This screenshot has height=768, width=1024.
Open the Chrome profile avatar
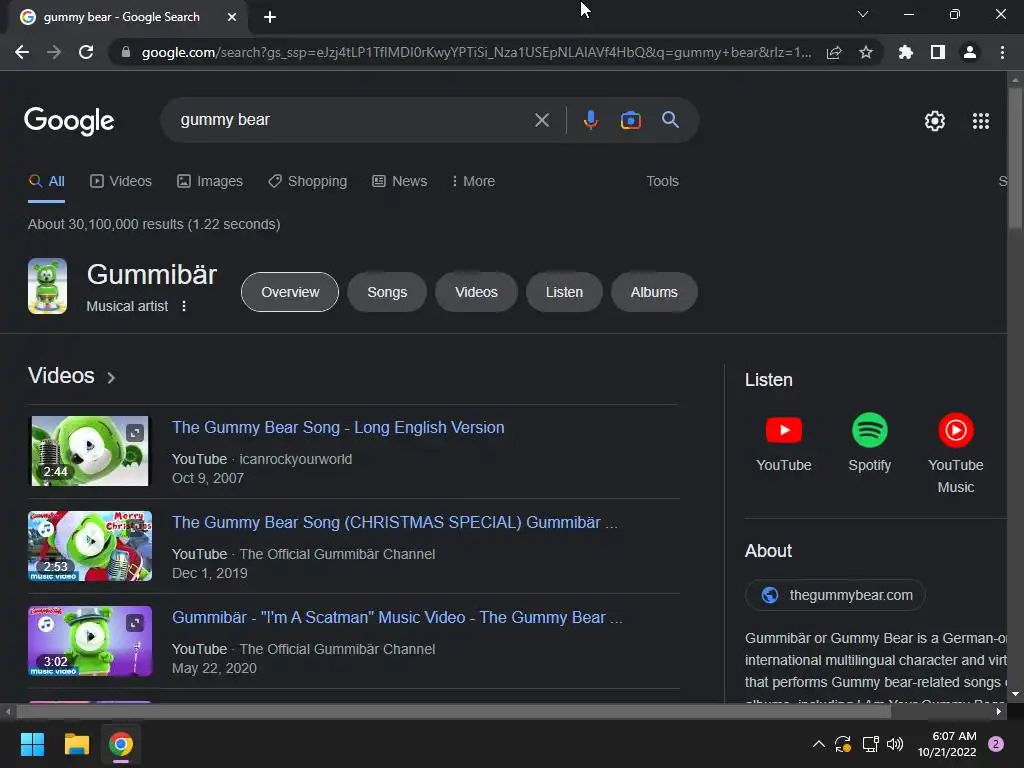970,52
